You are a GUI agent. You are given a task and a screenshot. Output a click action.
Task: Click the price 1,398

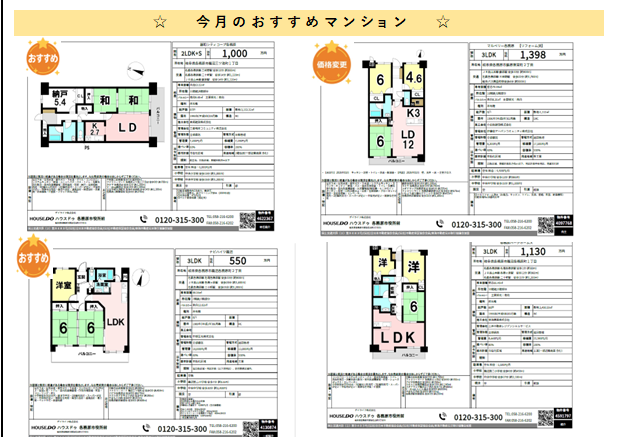click(533, 55)
